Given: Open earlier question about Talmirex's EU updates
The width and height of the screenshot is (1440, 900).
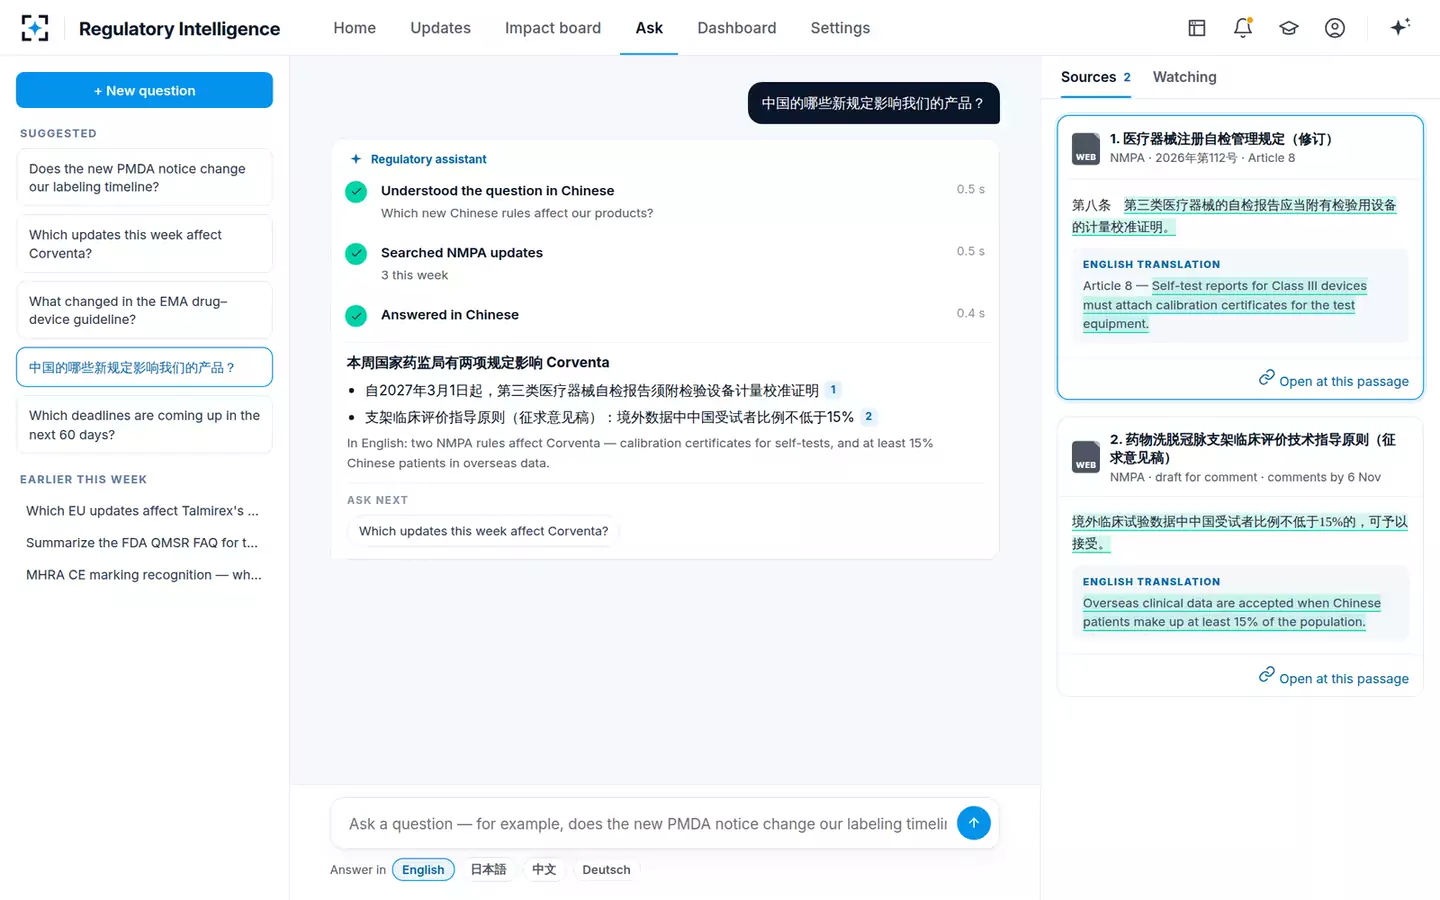Looking at the screenshot, I should [144, 511].
